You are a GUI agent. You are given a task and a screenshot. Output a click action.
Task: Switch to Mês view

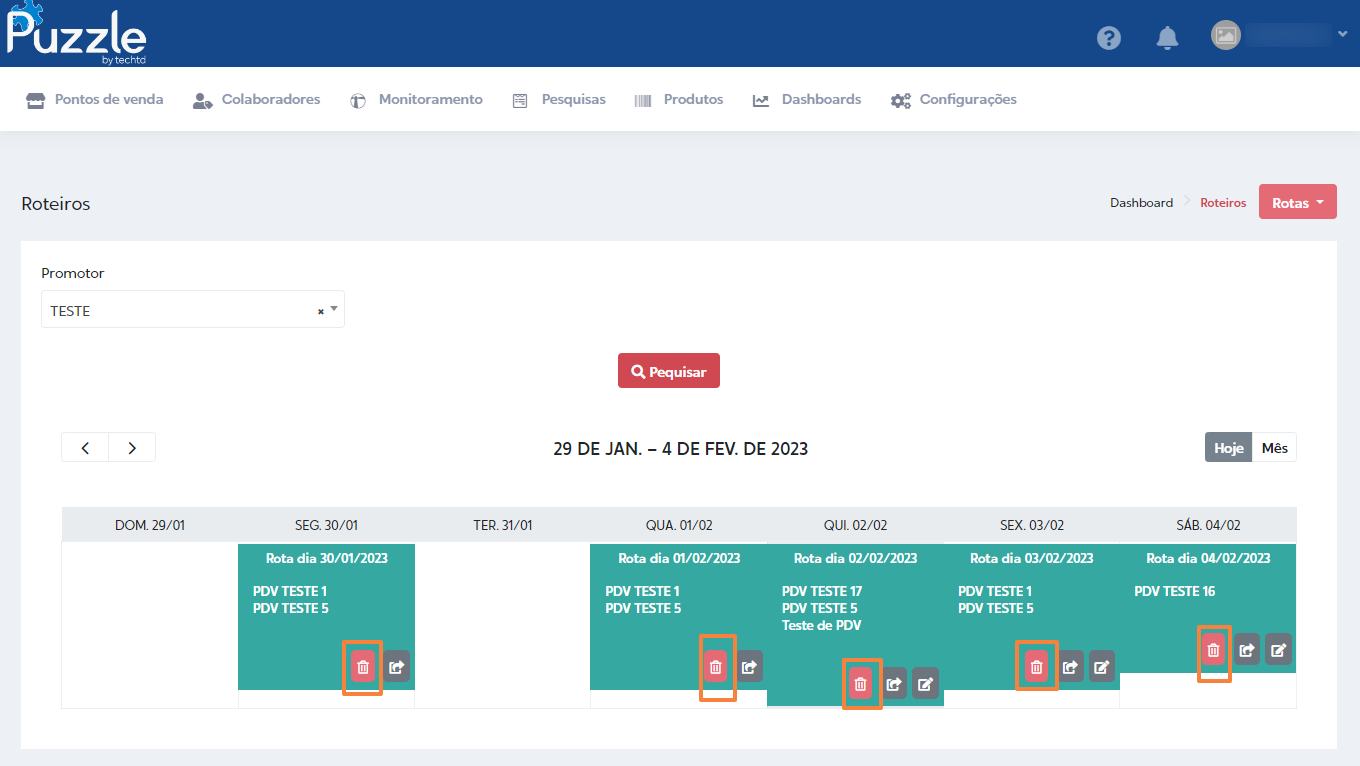(x=1274, y=448)
